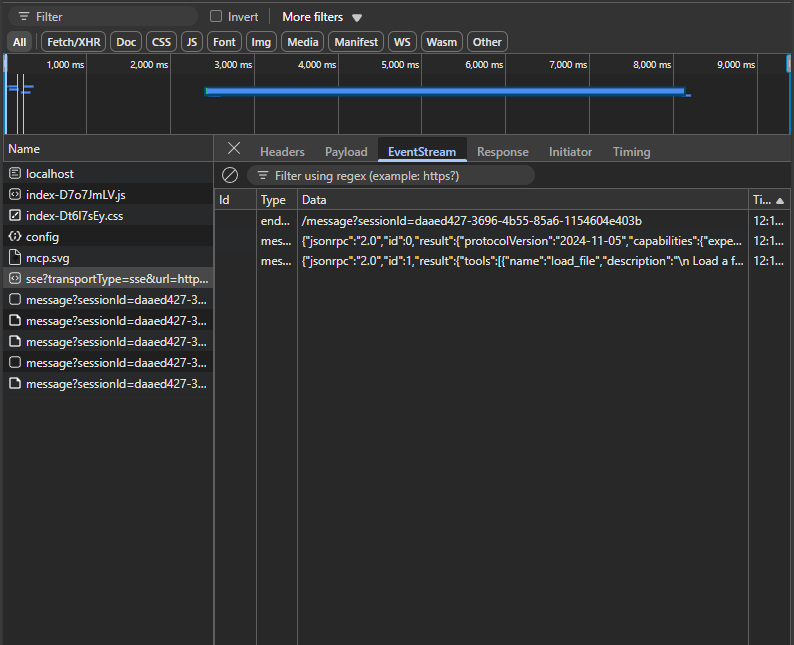Screen dimensions: 794x645
Task: Click the mcp.svg file icon
Action: [x=15, y=258]
